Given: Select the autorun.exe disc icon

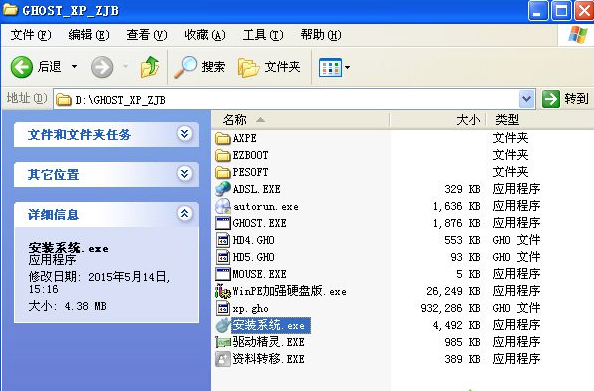Looking at the screenshot, I should click(x=223, y=206).
